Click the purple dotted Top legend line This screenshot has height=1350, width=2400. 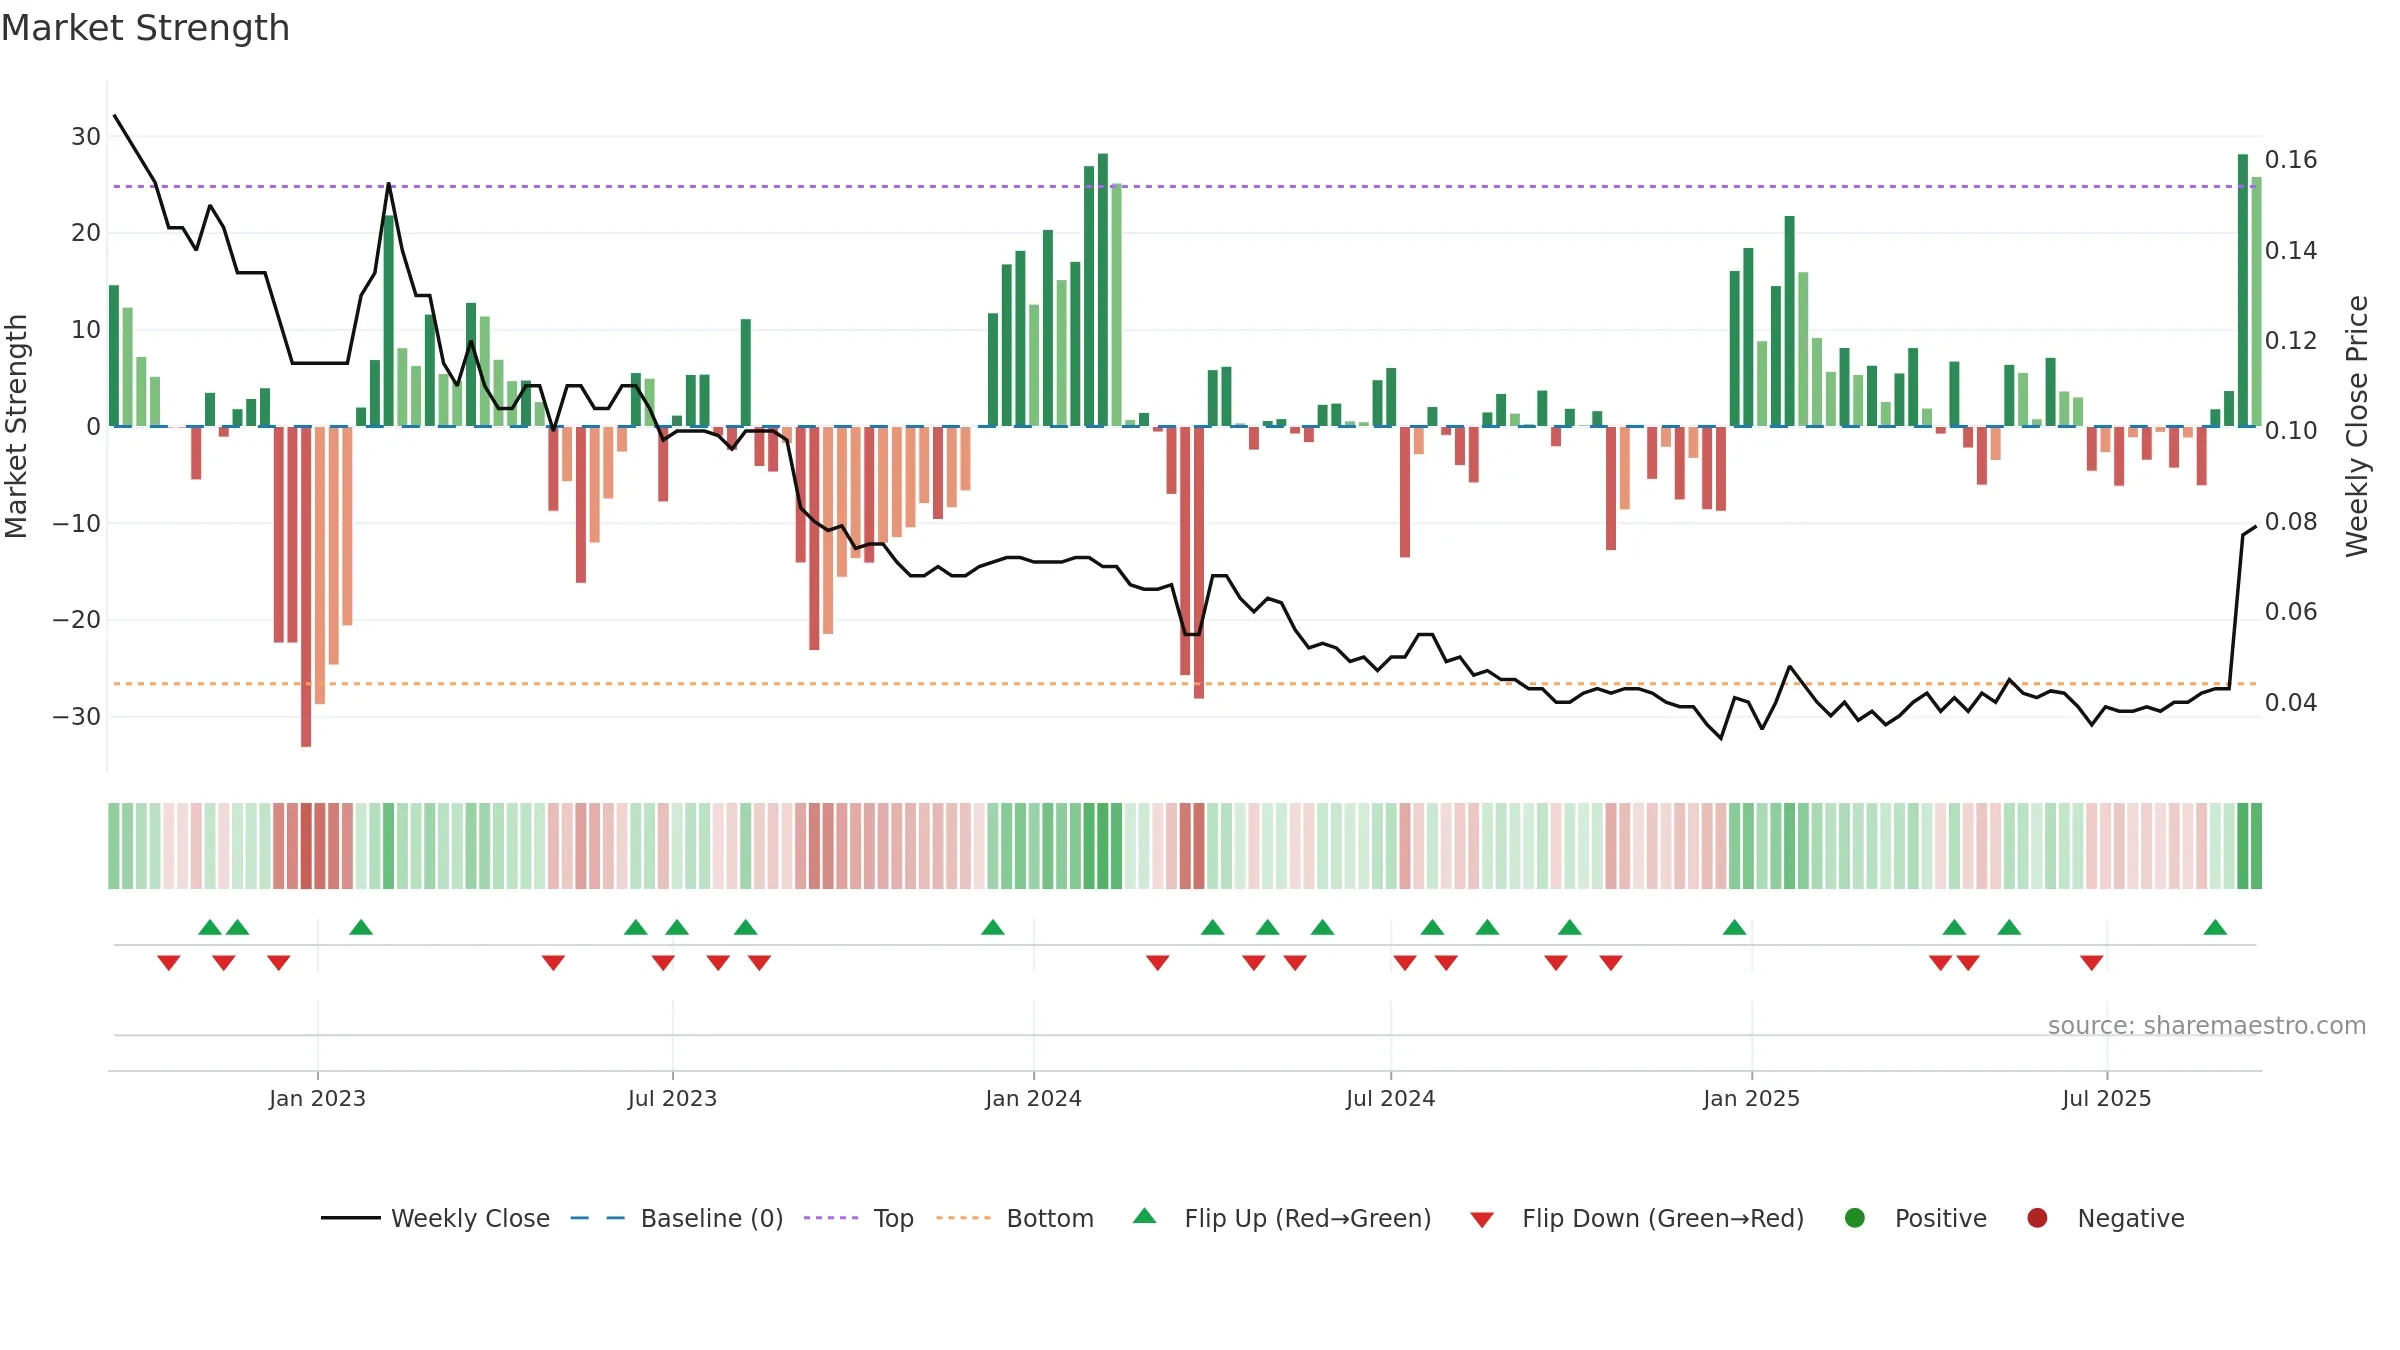coord(831,1218)
